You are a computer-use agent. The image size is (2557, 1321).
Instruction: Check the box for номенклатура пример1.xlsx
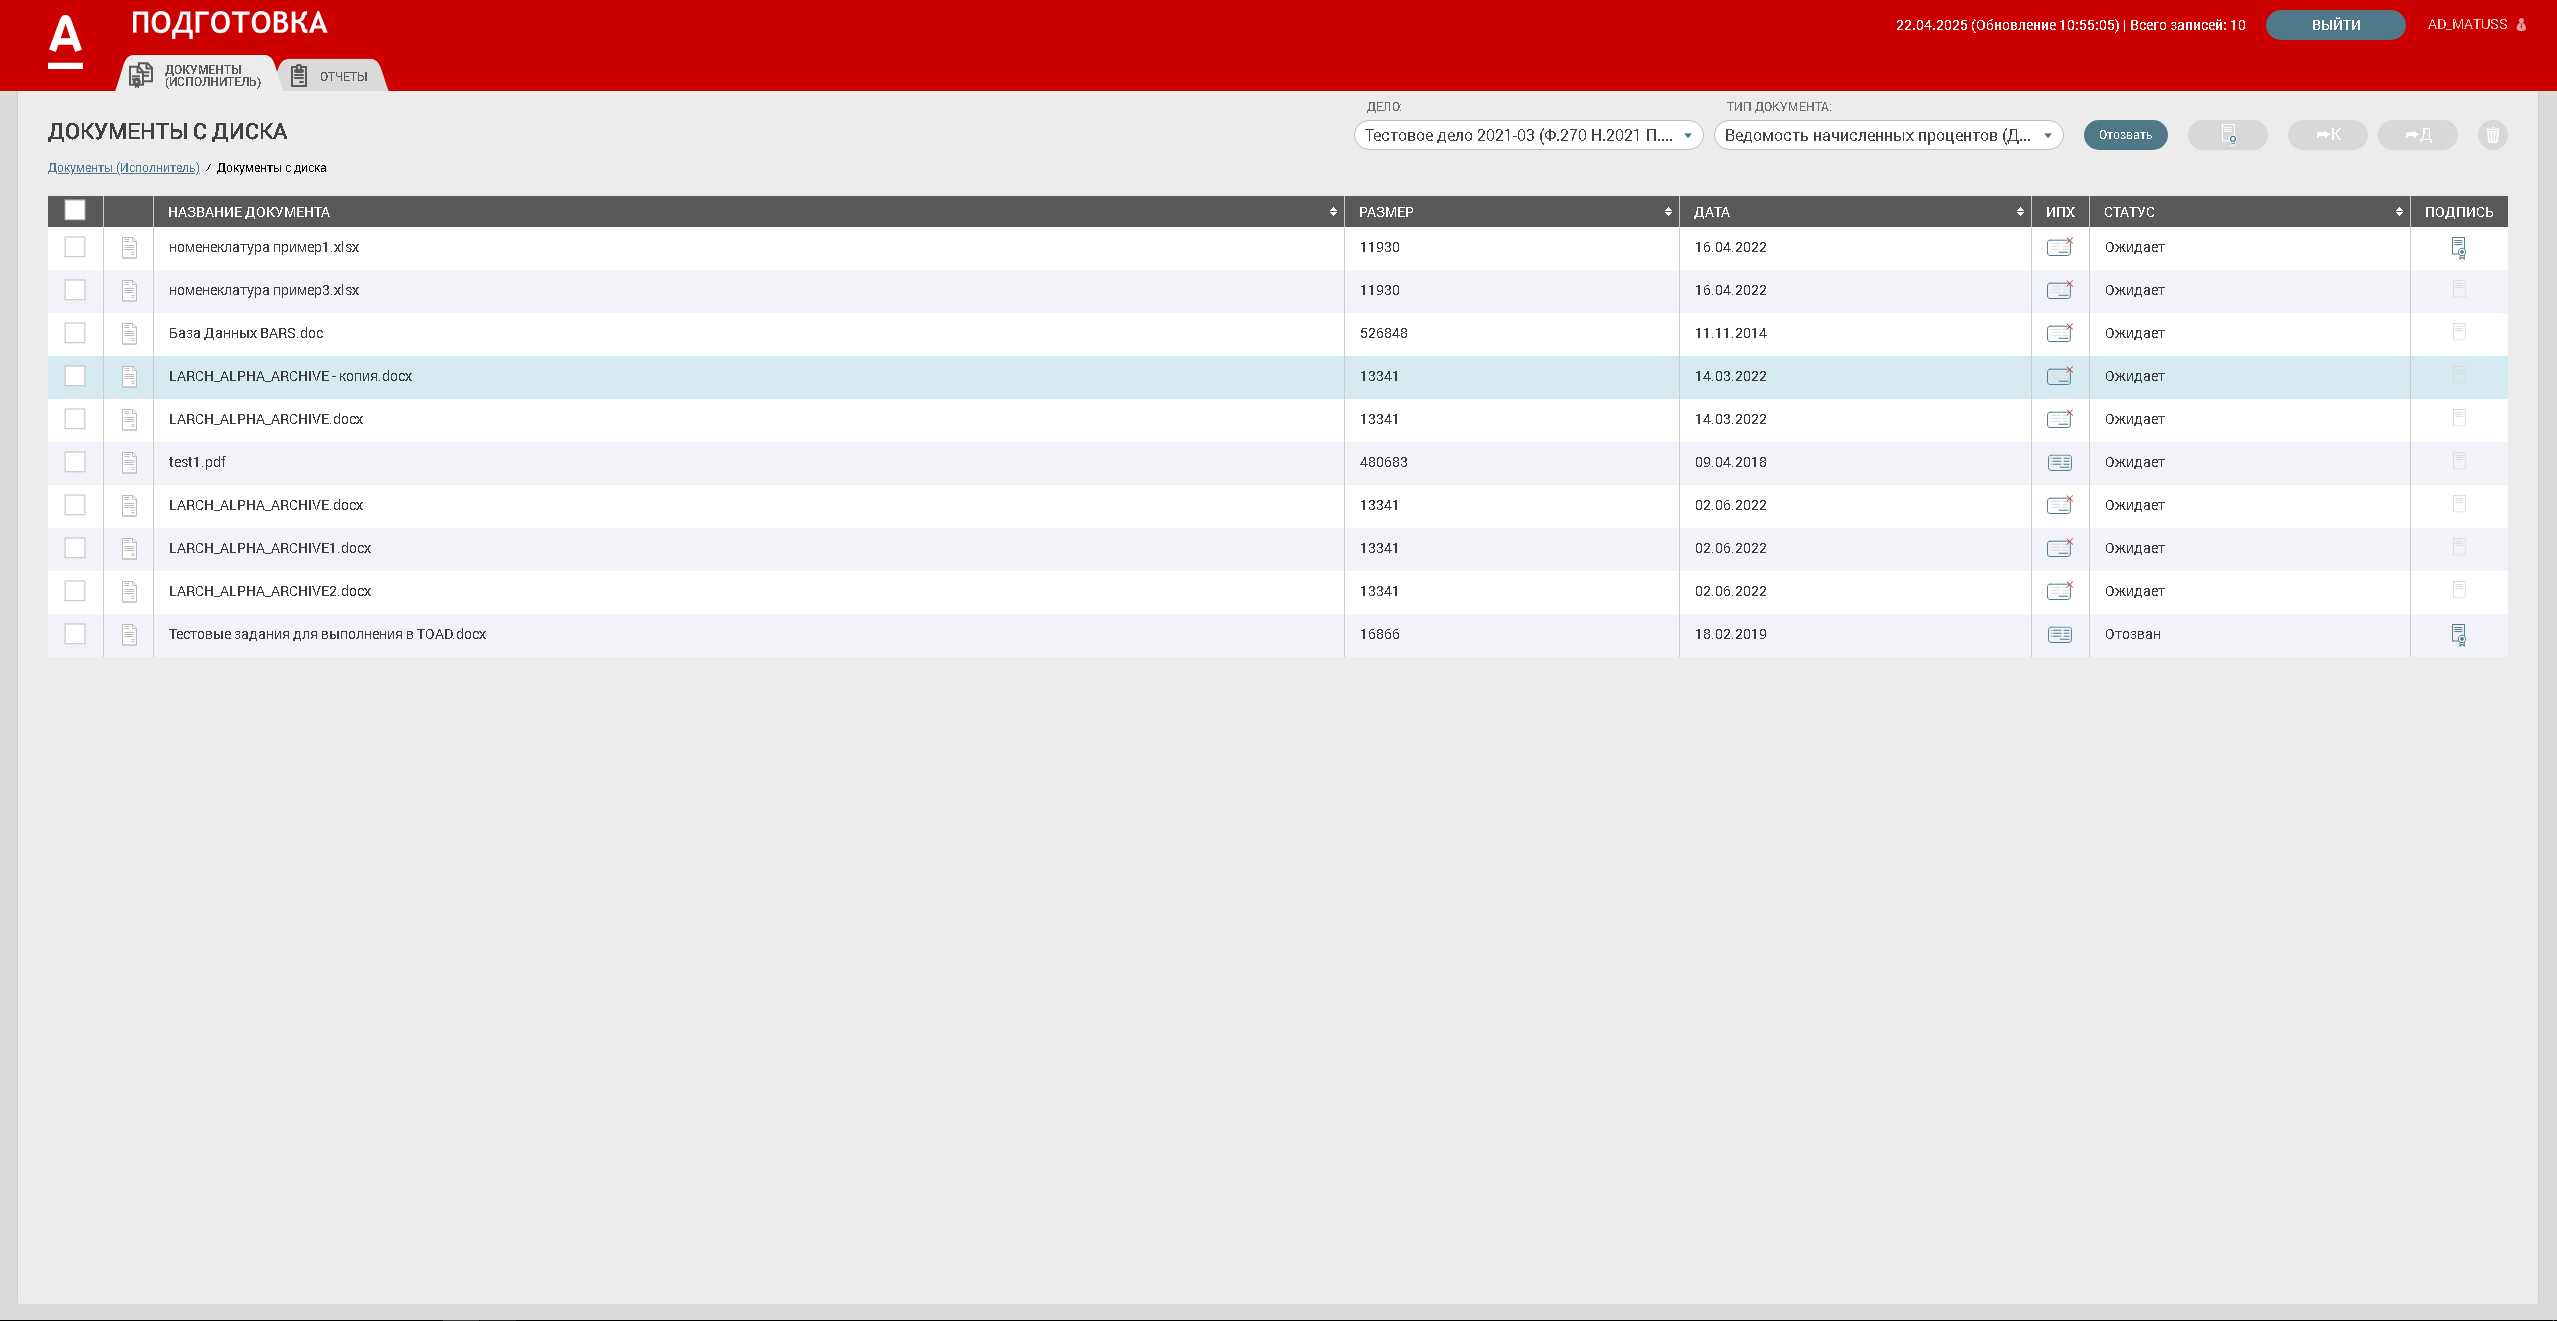click(x=75, y=247)
